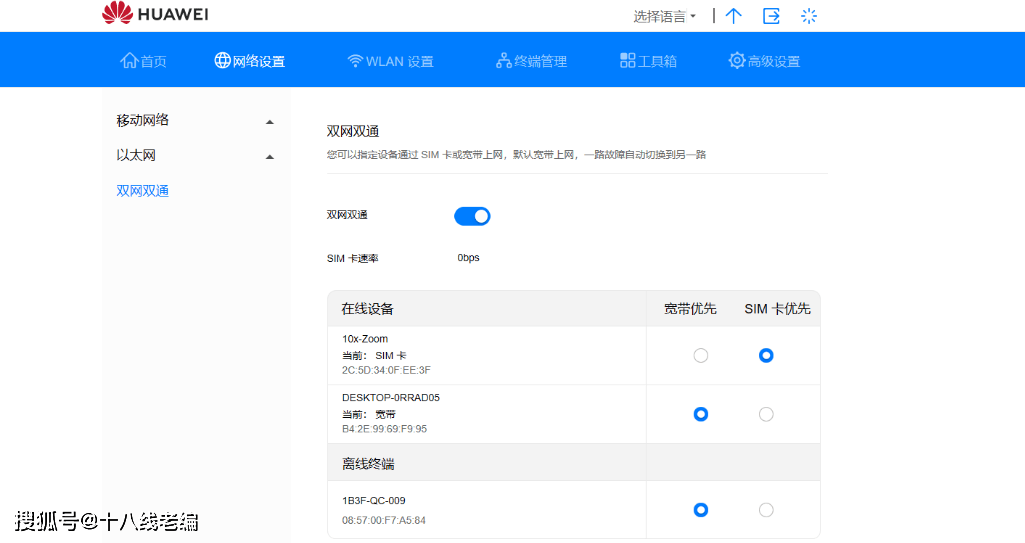
Task: Open the 终端管理 tab
Action: [x=531, y=61]
